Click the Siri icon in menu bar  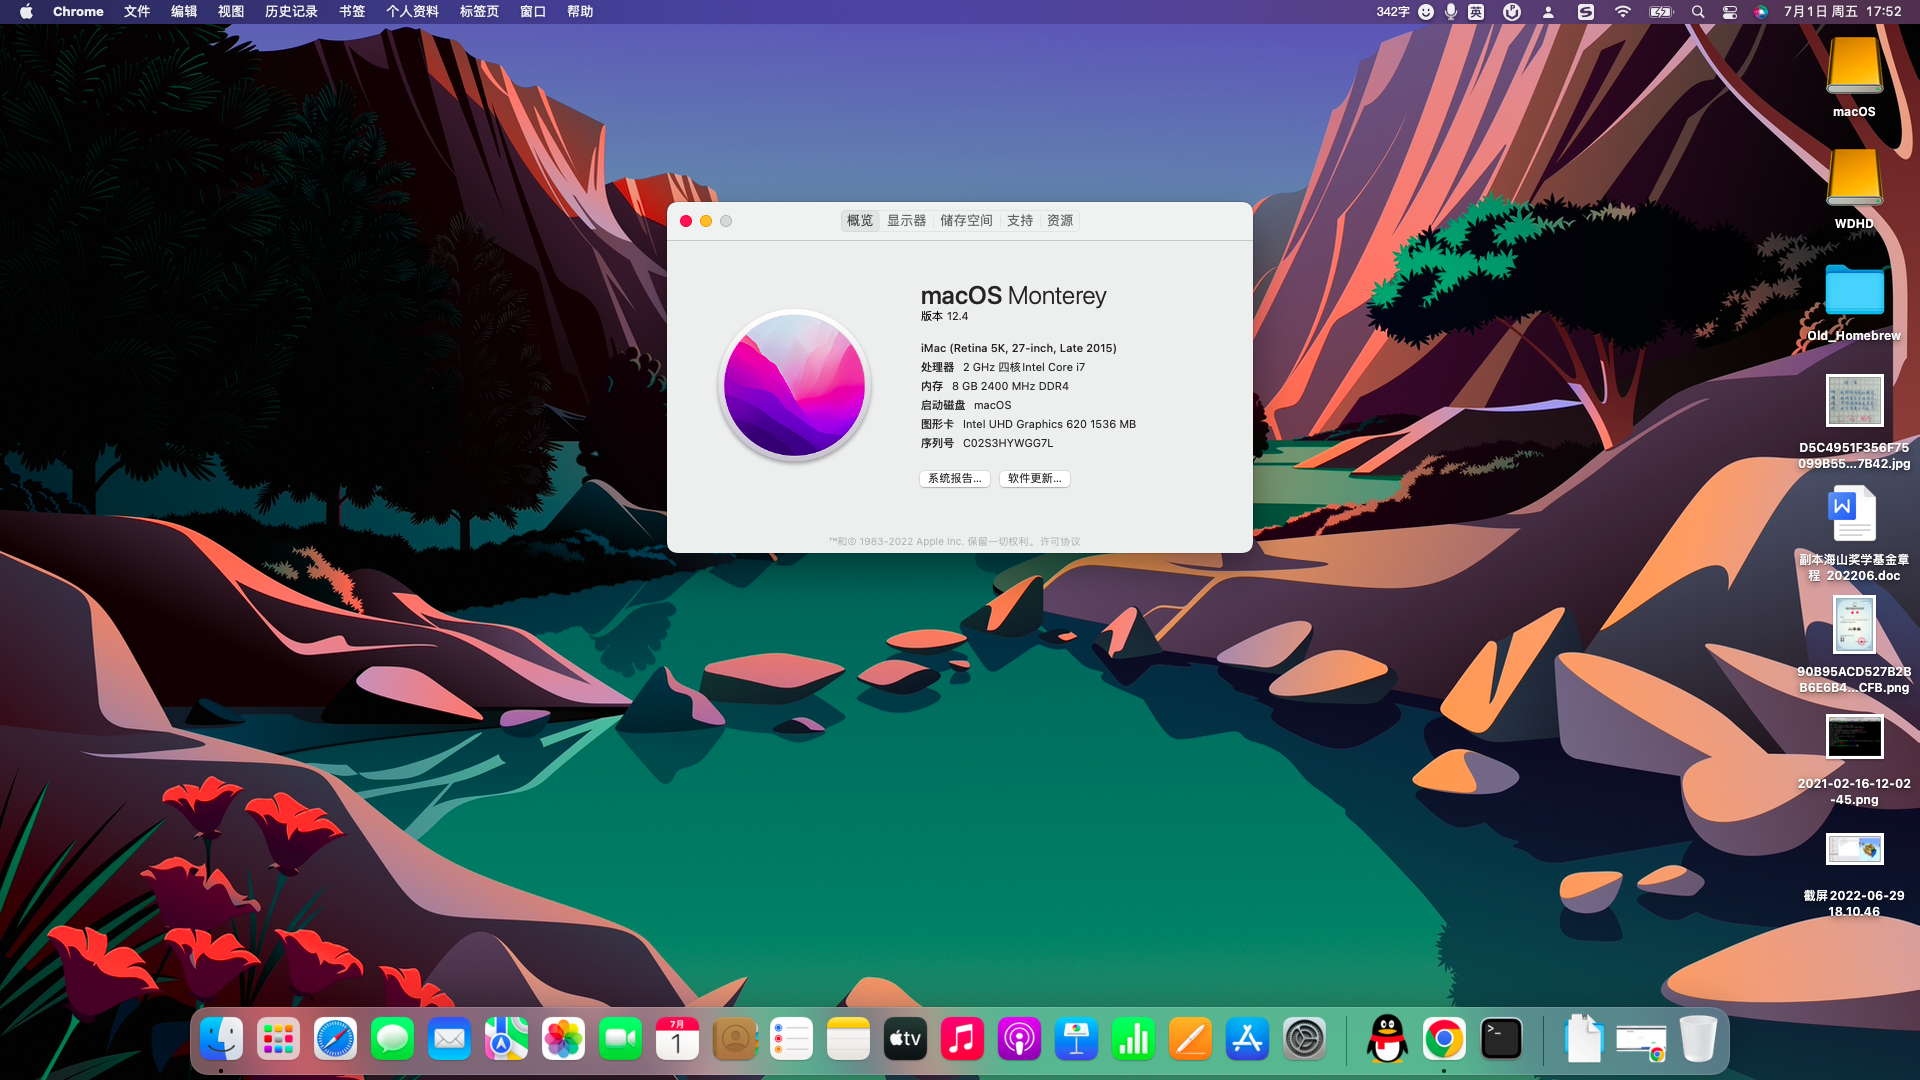coord(1760,12)
